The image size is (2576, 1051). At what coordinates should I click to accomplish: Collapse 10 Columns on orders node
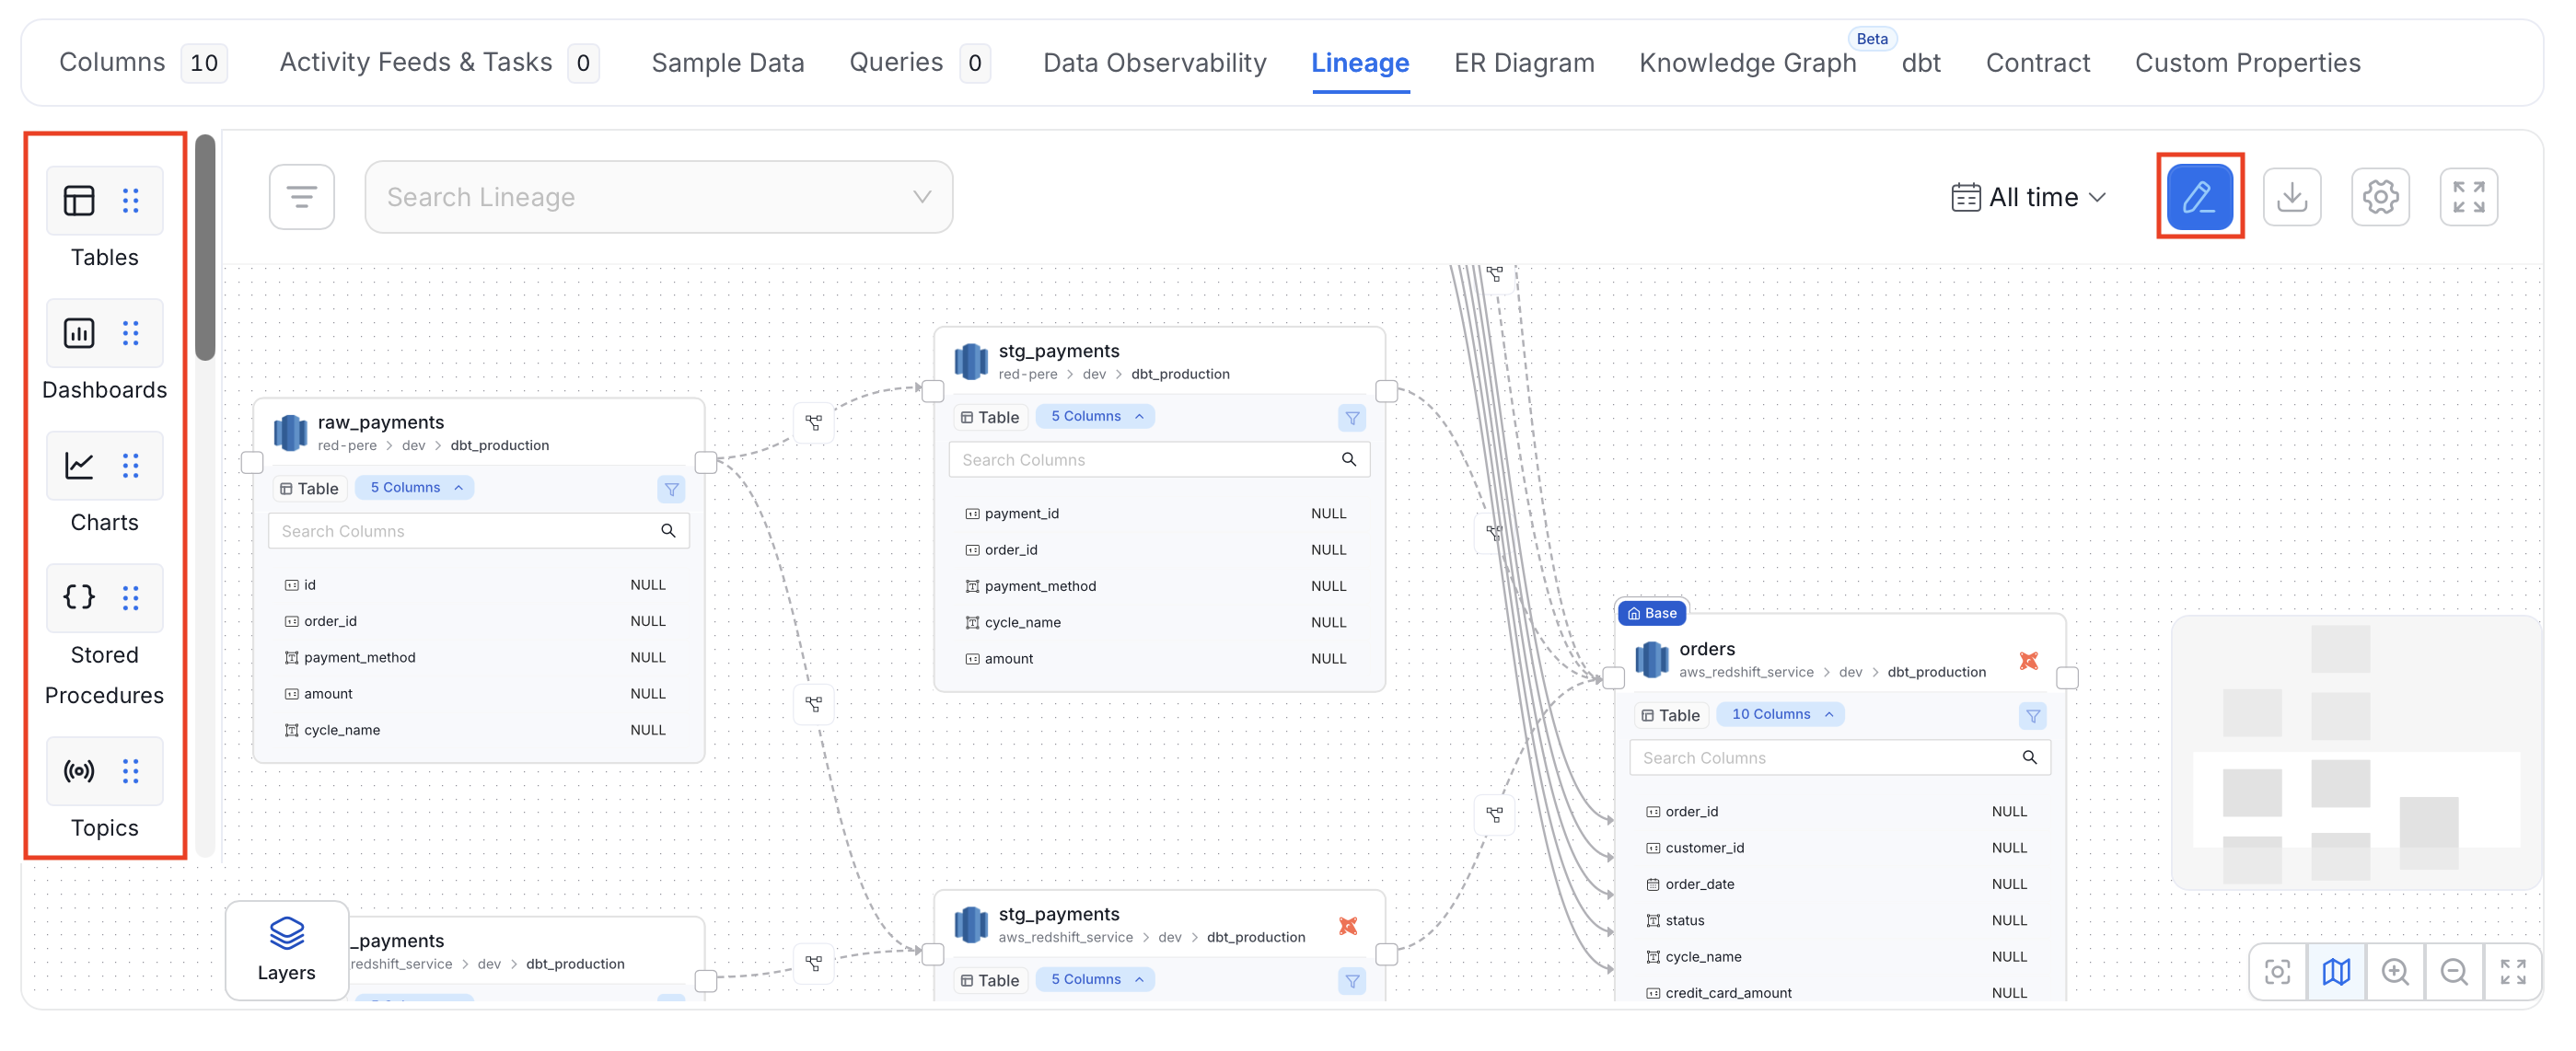tap(1781, 715)
